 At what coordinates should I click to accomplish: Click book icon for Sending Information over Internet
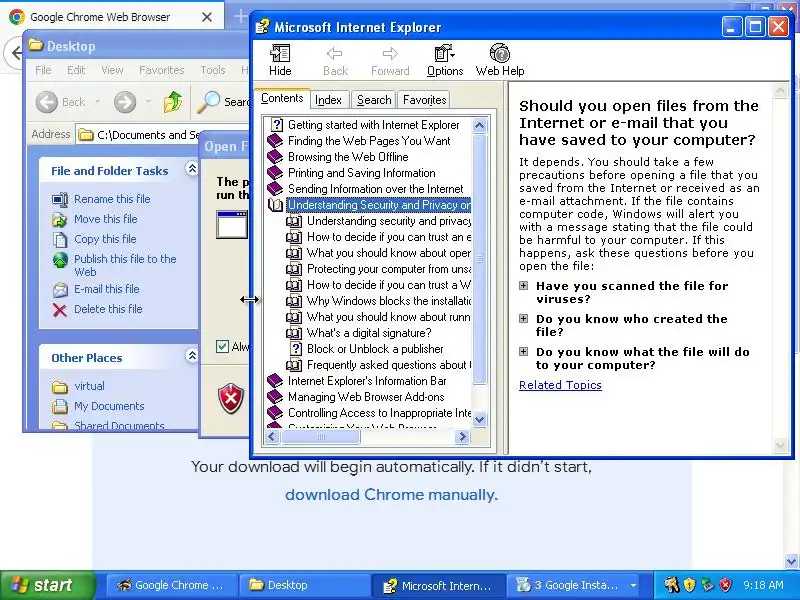[x=274, y=189]
